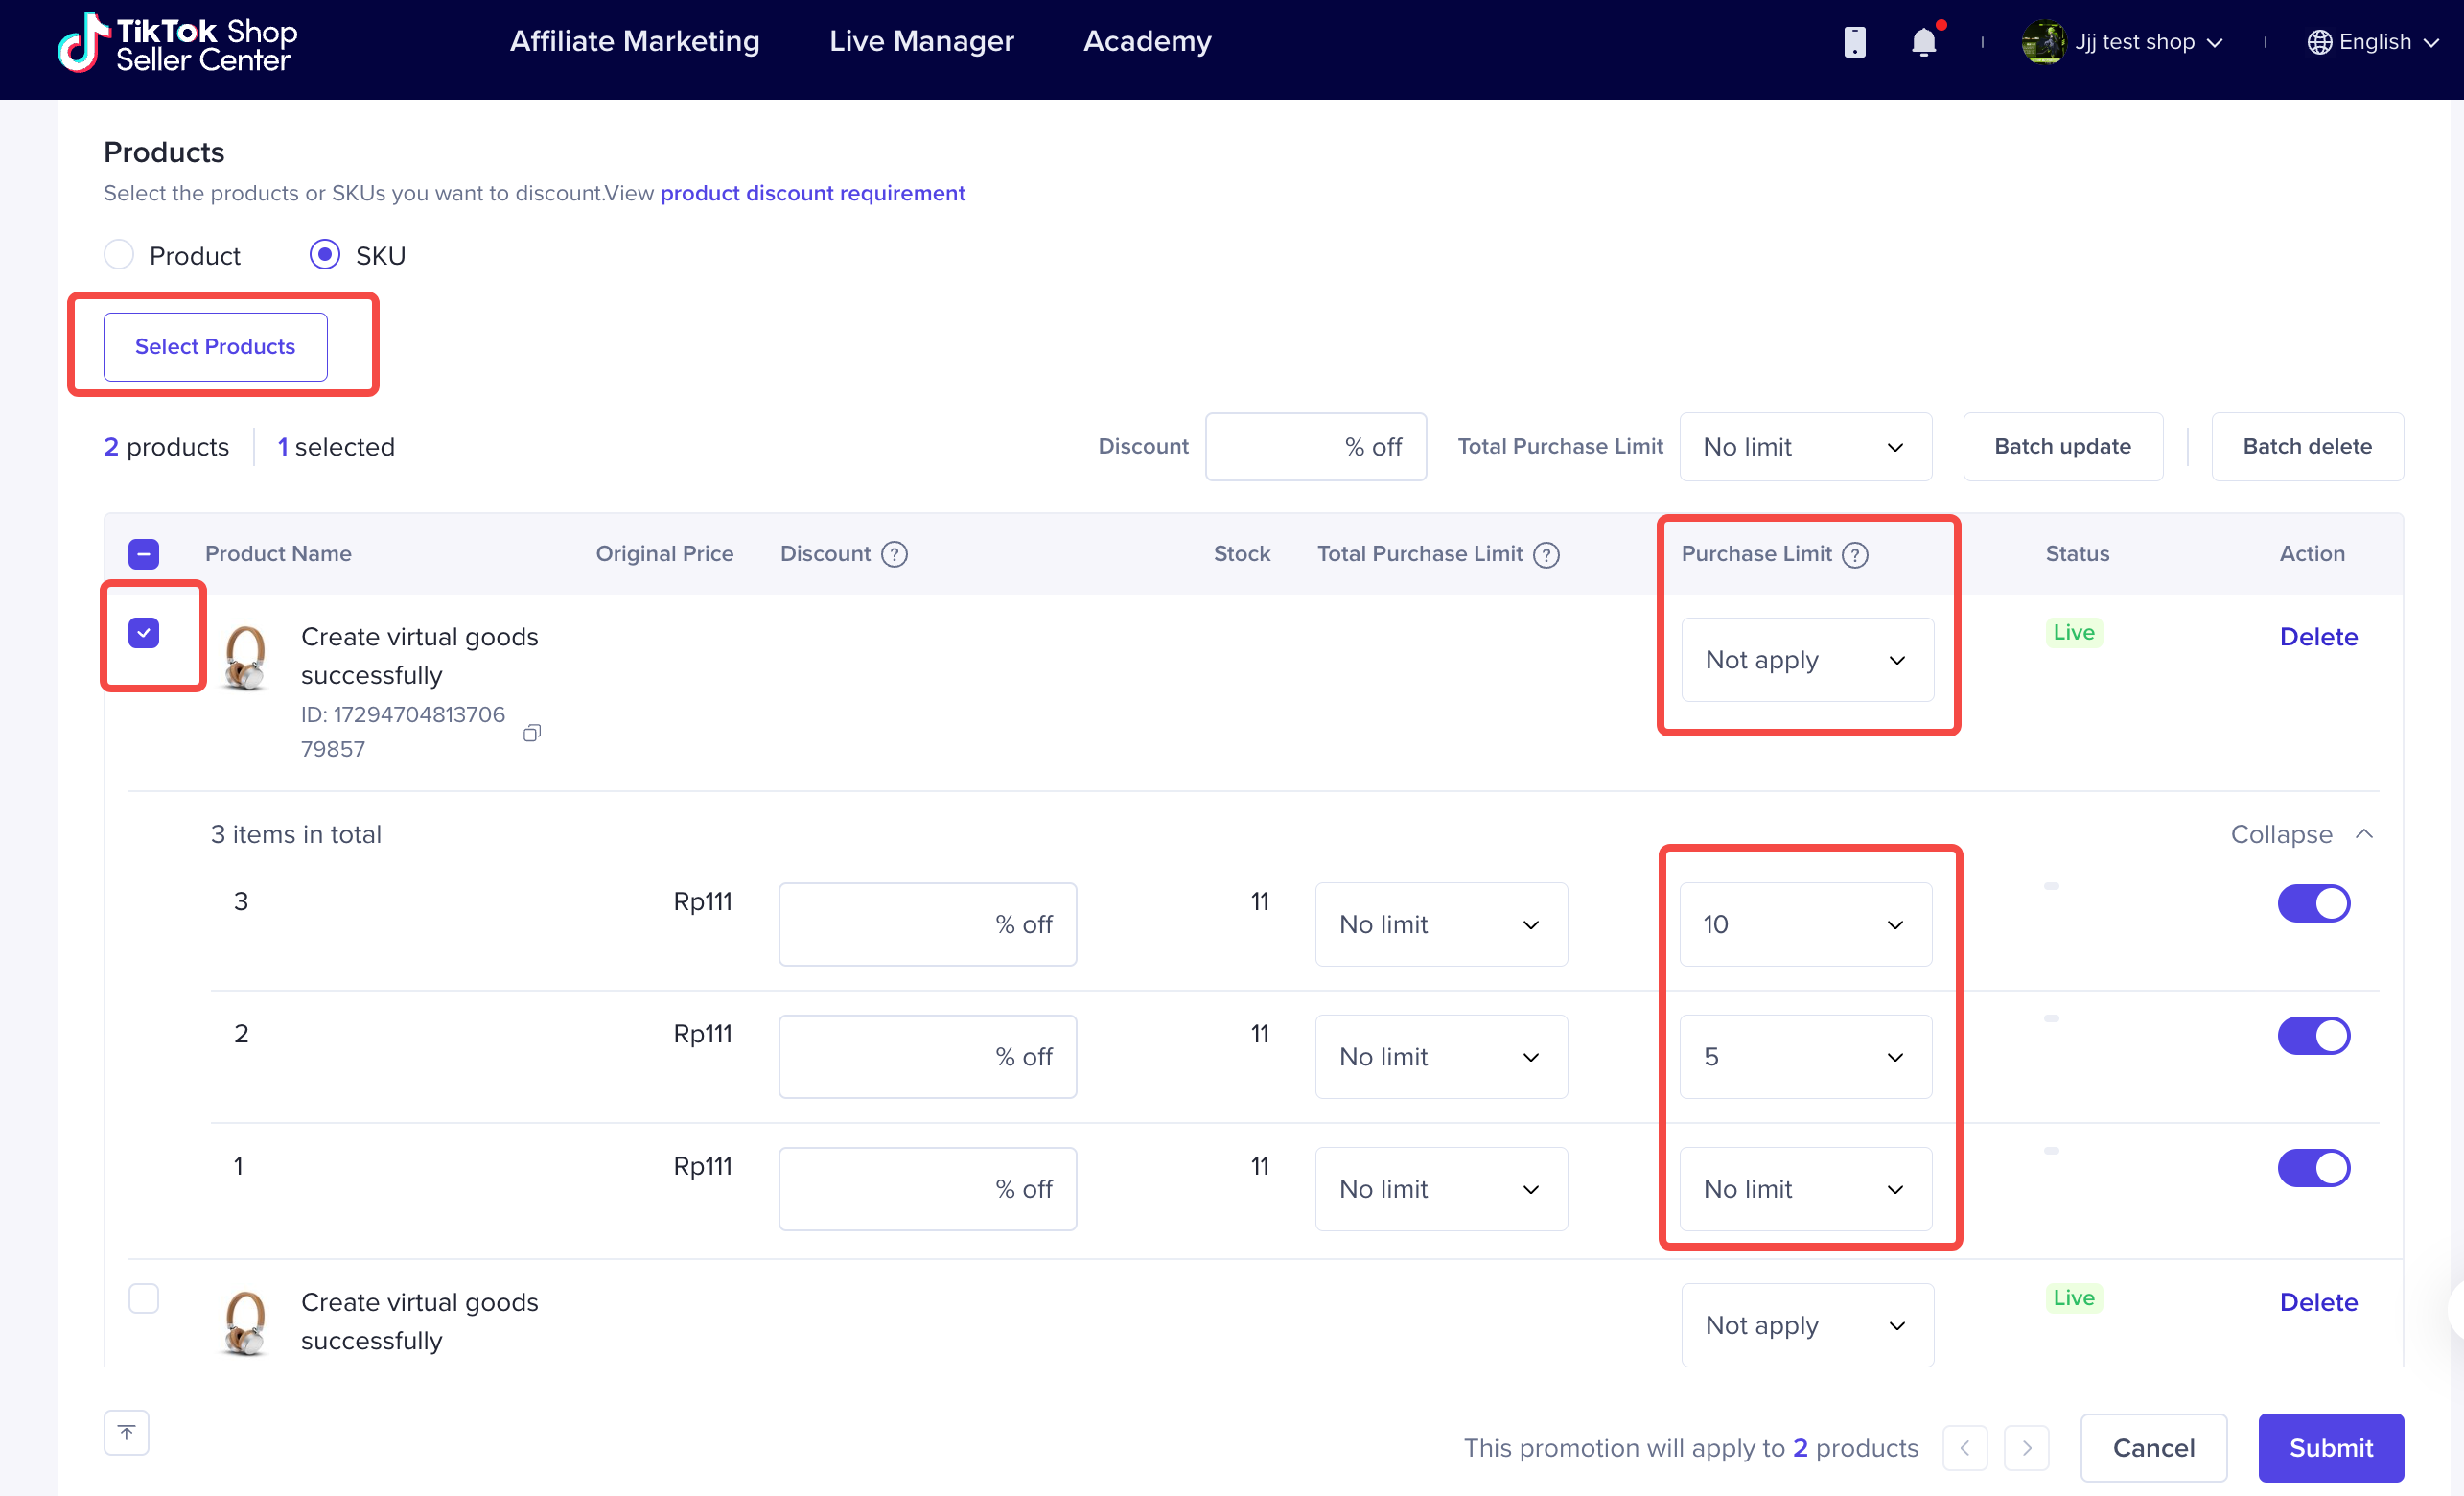This screenshot has width=2464, height=1496.
Task: Click the Batch update button
Action: (2061, 447)
